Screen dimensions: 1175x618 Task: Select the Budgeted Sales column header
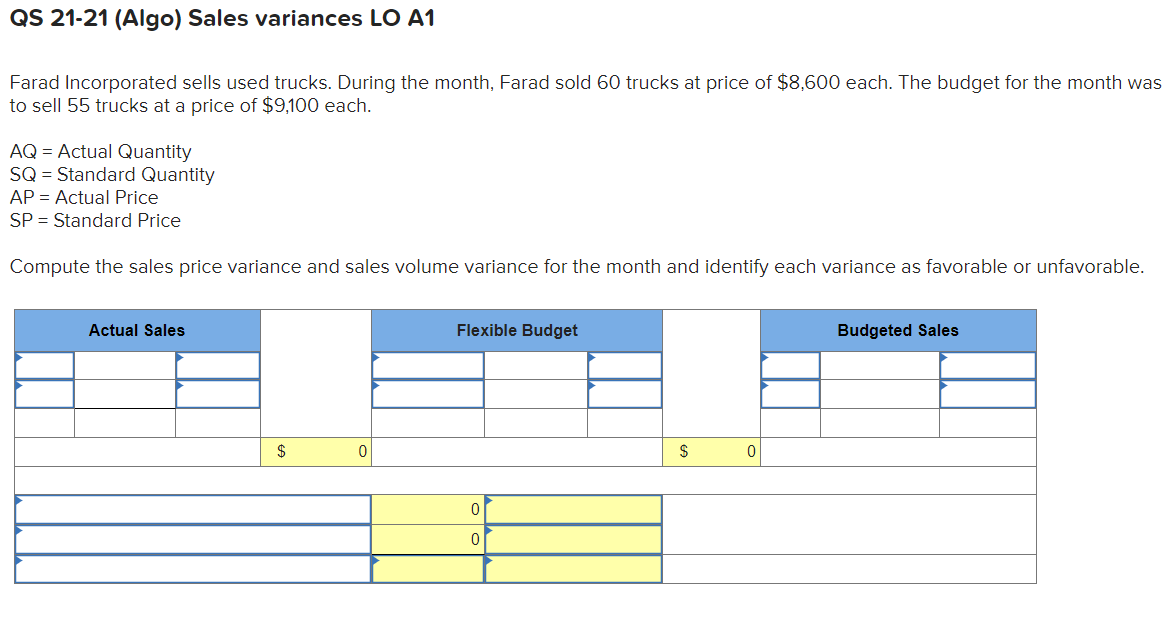[x=897, y=330]
